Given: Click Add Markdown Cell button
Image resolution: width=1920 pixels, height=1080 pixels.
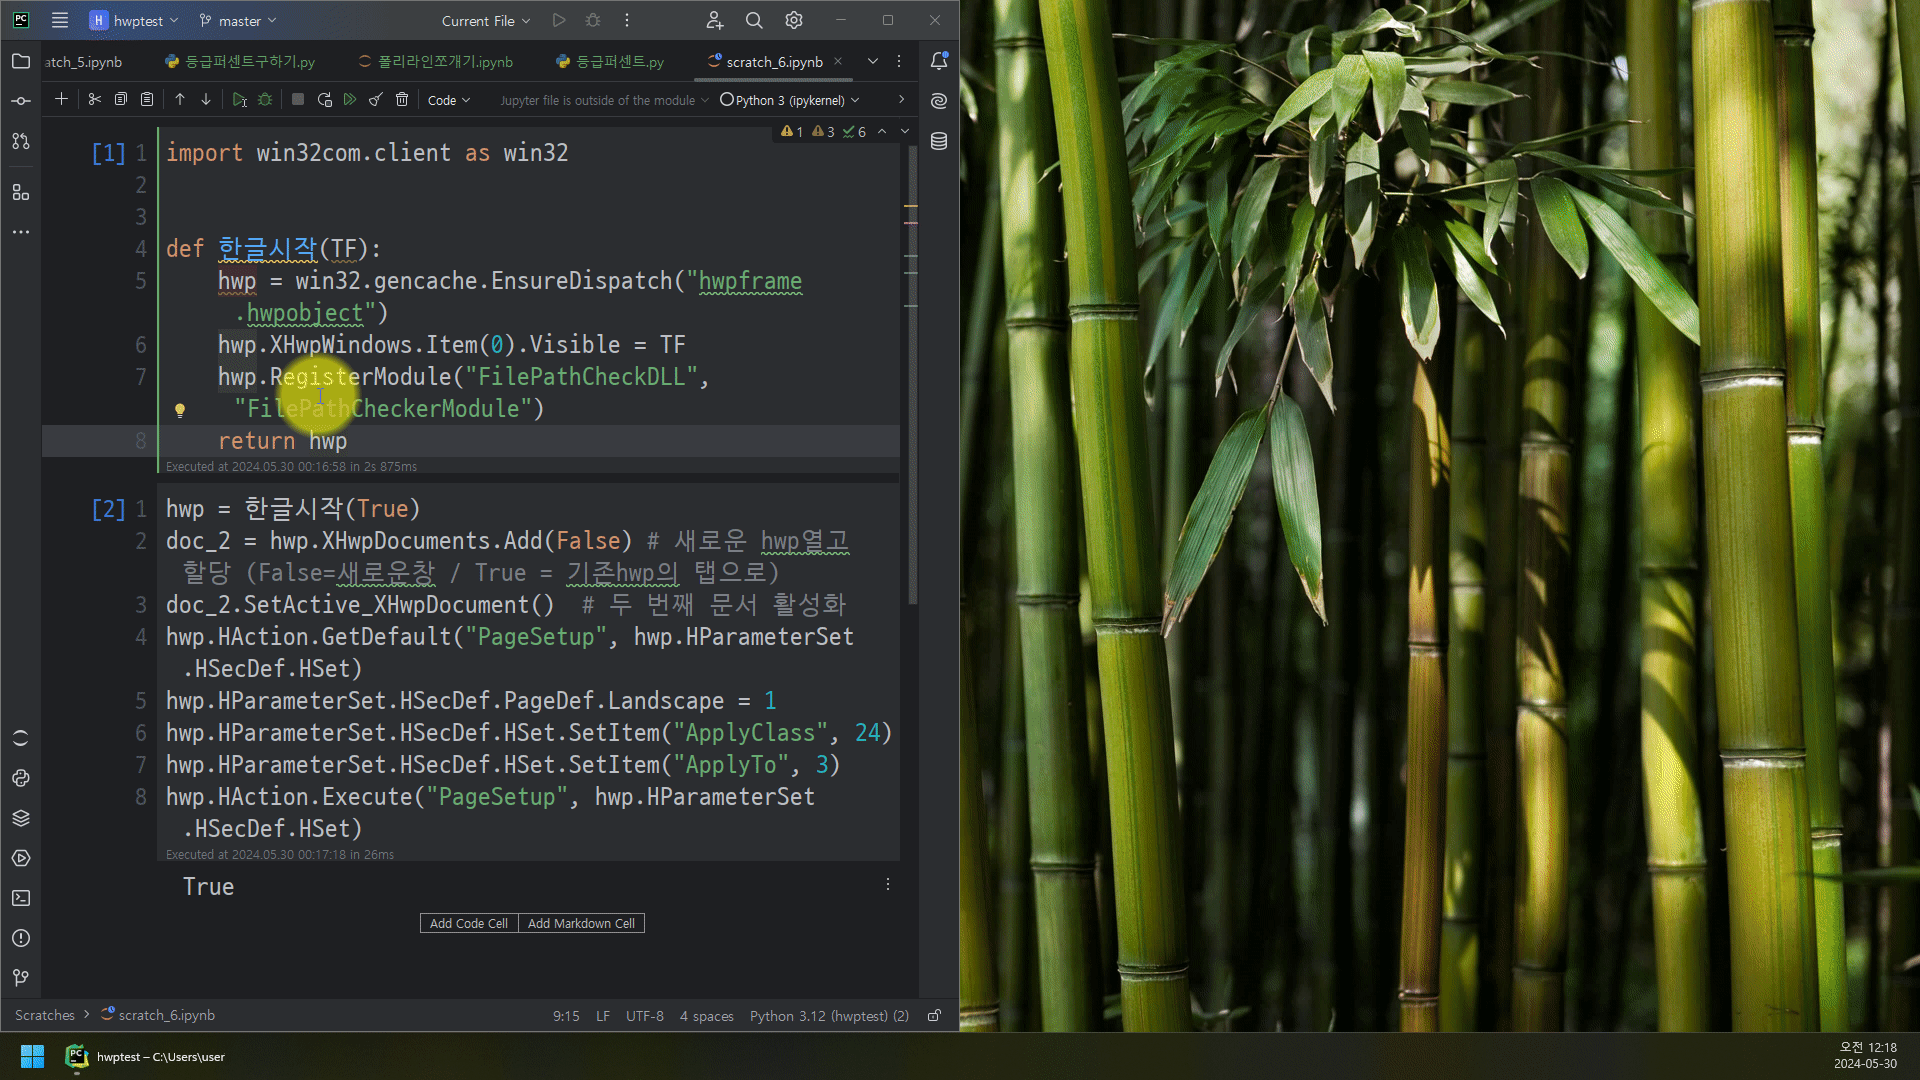Looking at the screenshot, I should [x=582, y=923].
